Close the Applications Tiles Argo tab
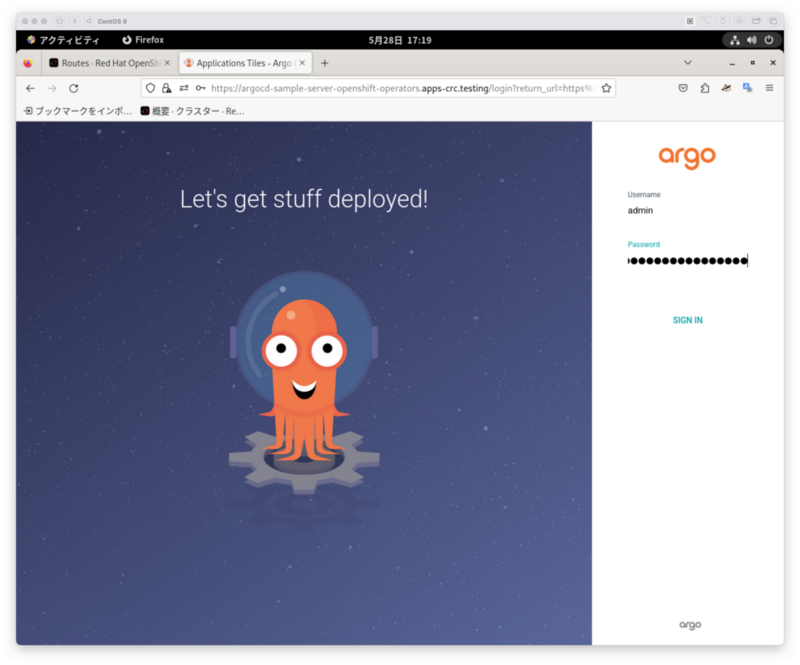The width and height of the screenshot is (800, 665). (x=302, y=63)
